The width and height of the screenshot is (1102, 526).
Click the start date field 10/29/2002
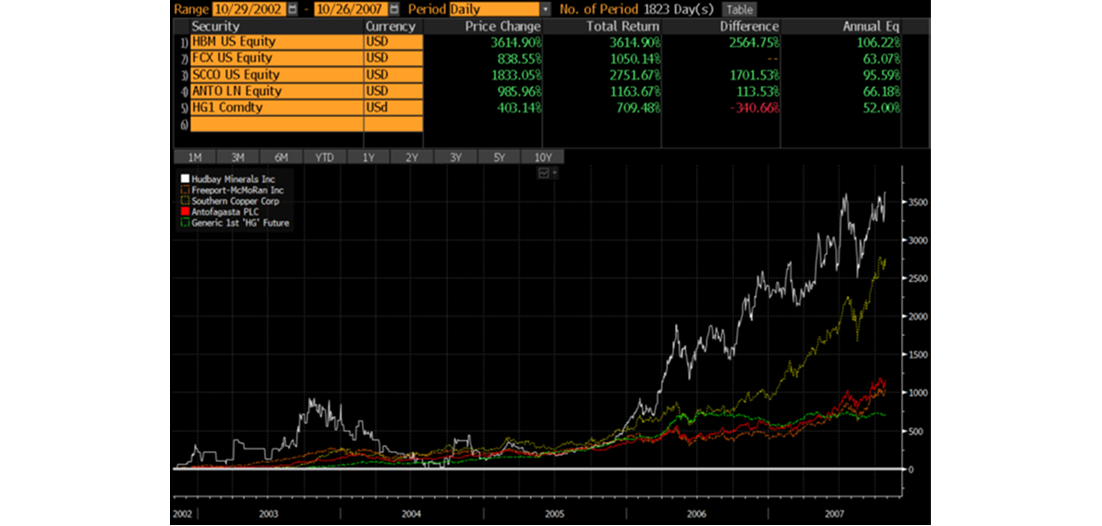pyautogui.click(x=247, y=9)
